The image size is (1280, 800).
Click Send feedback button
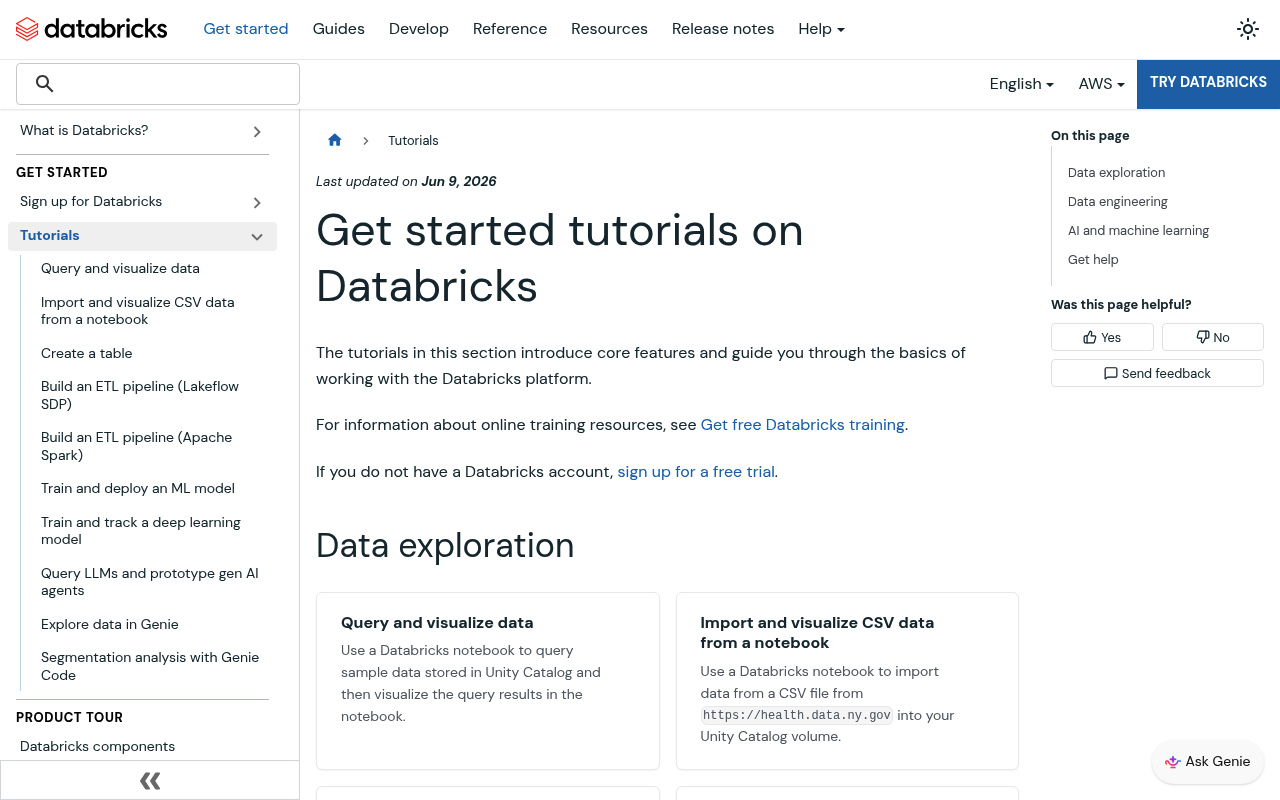(1157, 373)
